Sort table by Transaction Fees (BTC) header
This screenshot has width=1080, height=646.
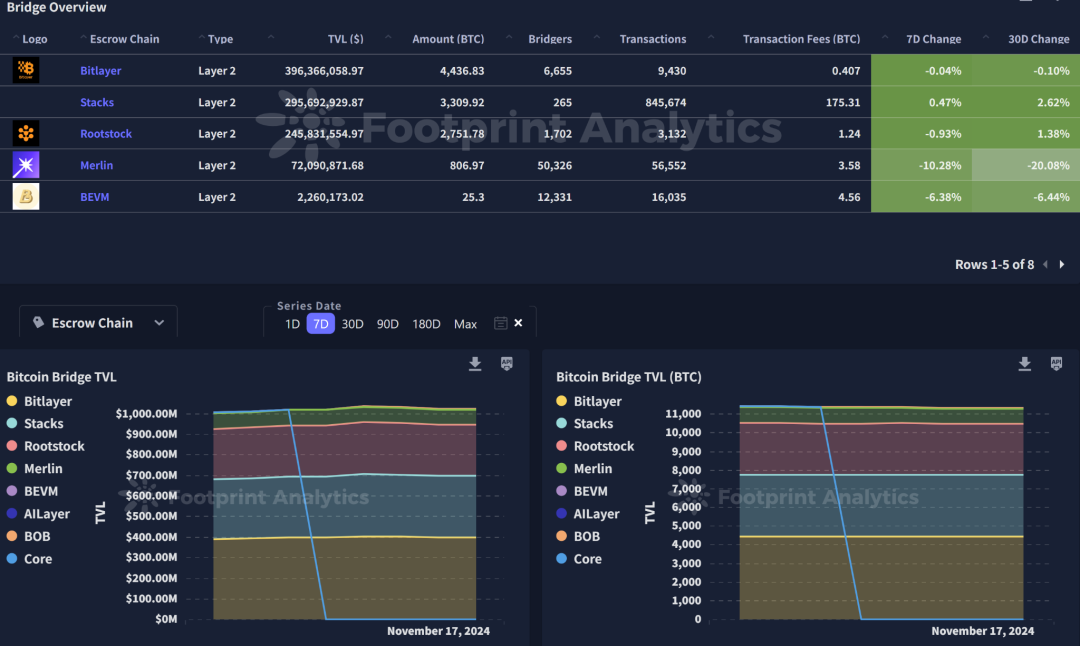801,39
